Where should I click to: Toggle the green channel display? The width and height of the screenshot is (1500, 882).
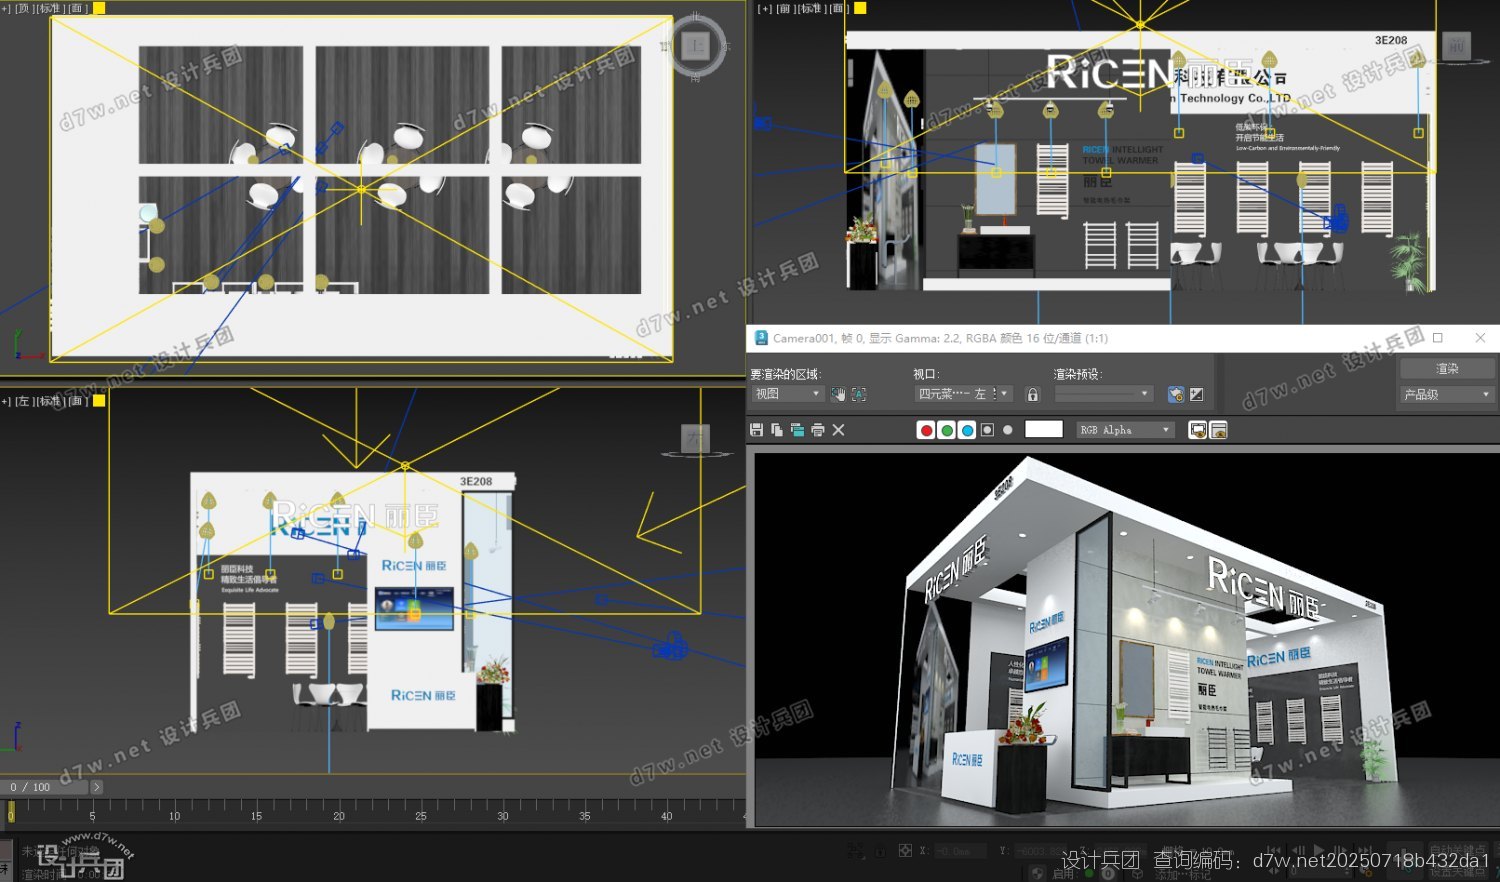[x=947, y=430]
